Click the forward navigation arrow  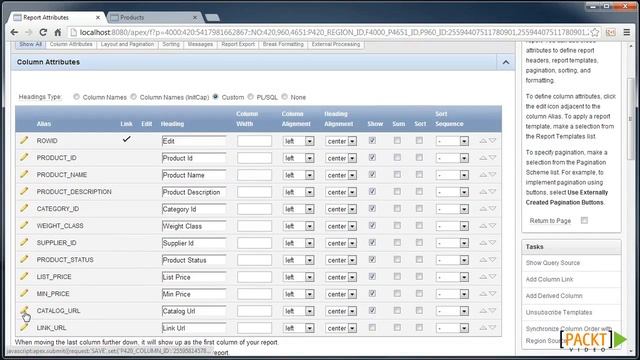29,32
